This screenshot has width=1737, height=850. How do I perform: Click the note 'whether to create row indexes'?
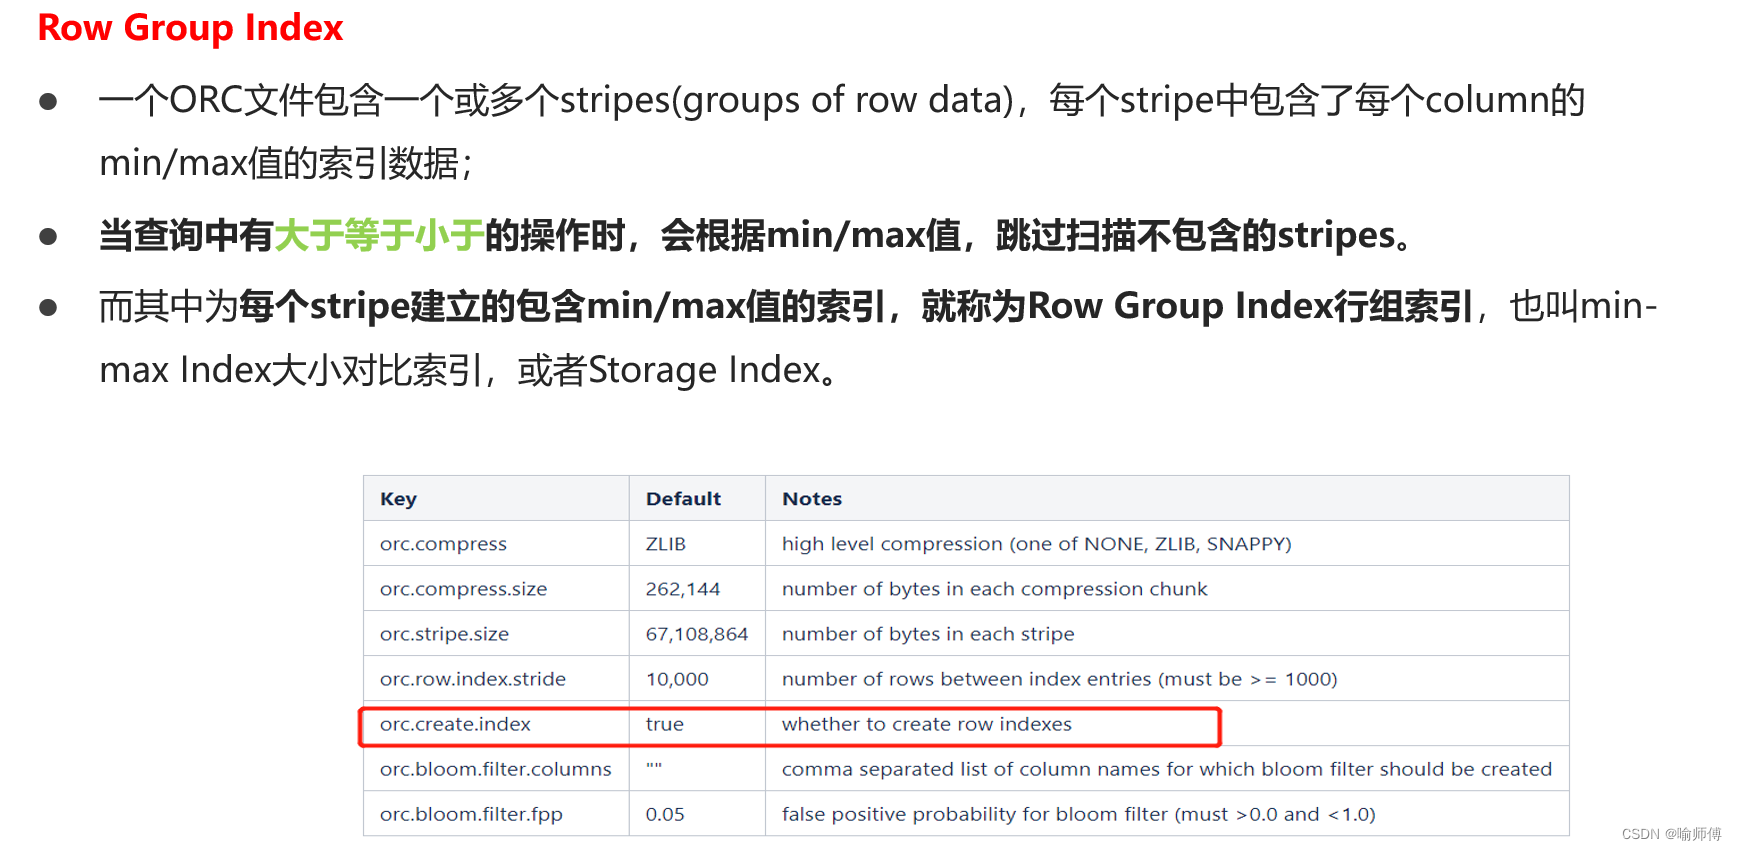pyautogui.click(x=927, y=724)
